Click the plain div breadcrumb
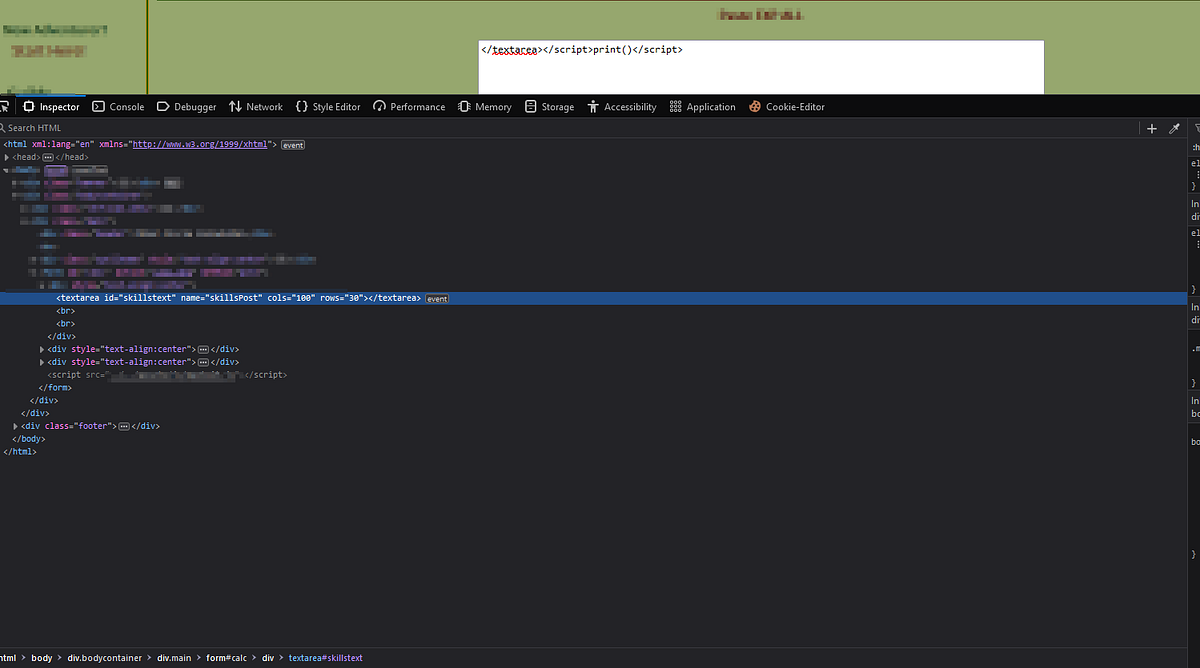Viewport: 1200px width, 668px height. click(268, 658)
